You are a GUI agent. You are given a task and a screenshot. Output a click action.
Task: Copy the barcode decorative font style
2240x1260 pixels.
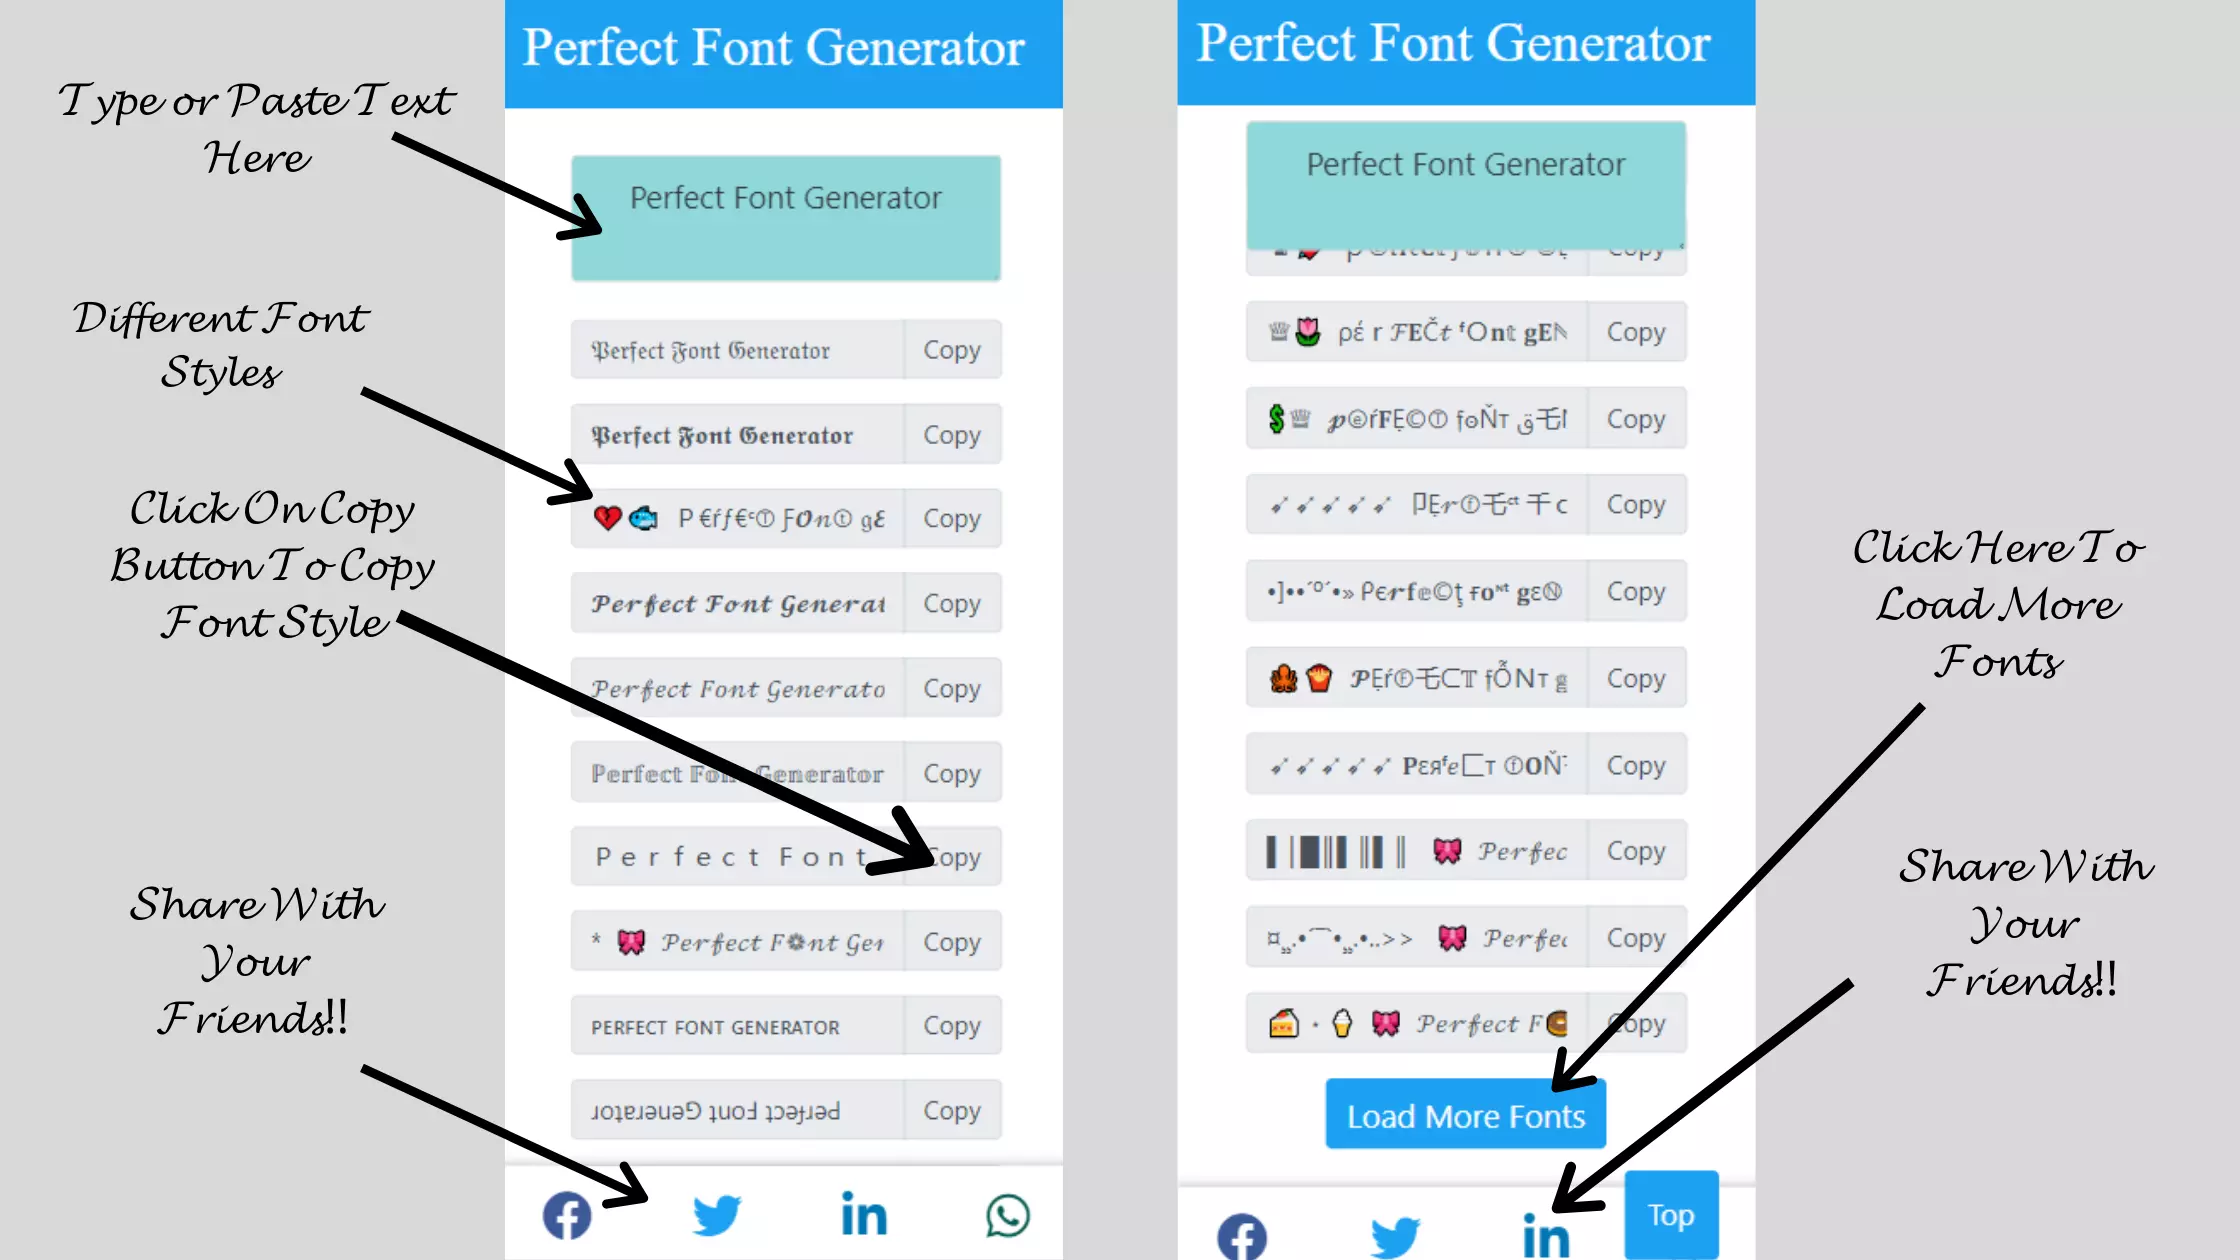pyautogui.click(x=1634, y=851)
